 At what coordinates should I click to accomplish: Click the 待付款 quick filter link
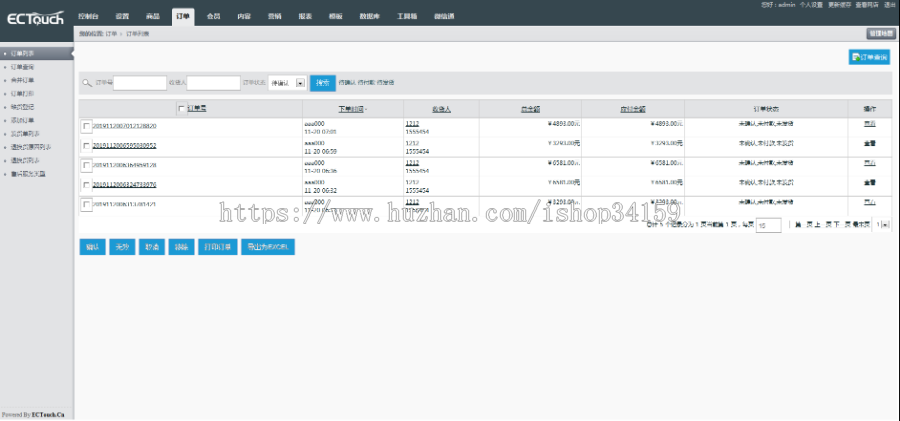[366, 83]
